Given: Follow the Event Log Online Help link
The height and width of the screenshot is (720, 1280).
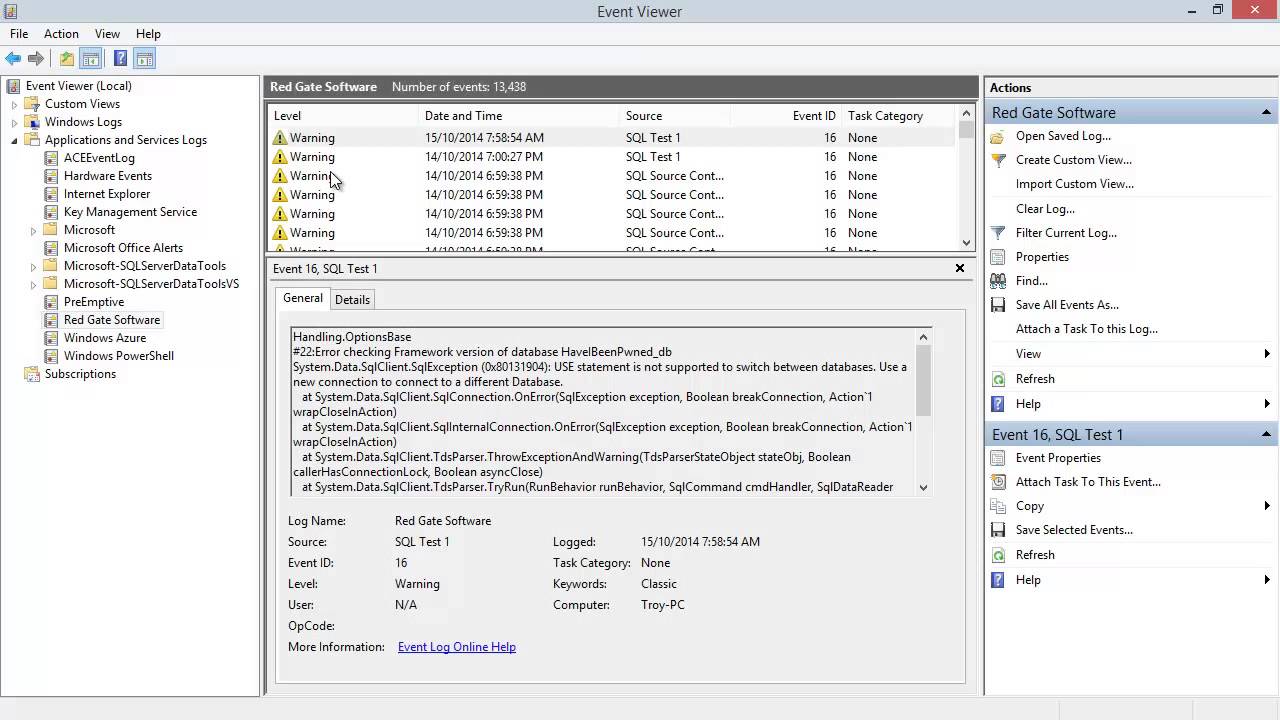Looking at the screenshot, I should pos(457,647).
